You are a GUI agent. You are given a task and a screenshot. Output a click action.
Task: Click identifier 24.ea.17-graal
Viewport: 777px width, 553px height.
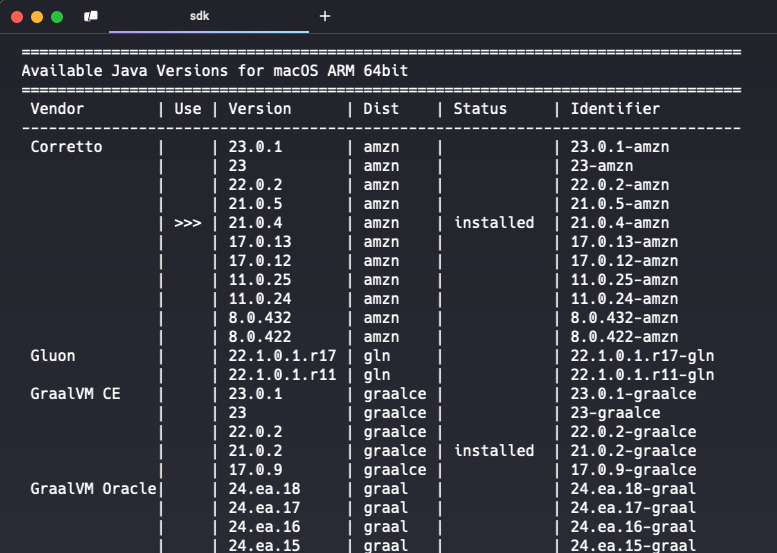coord(633,507)
